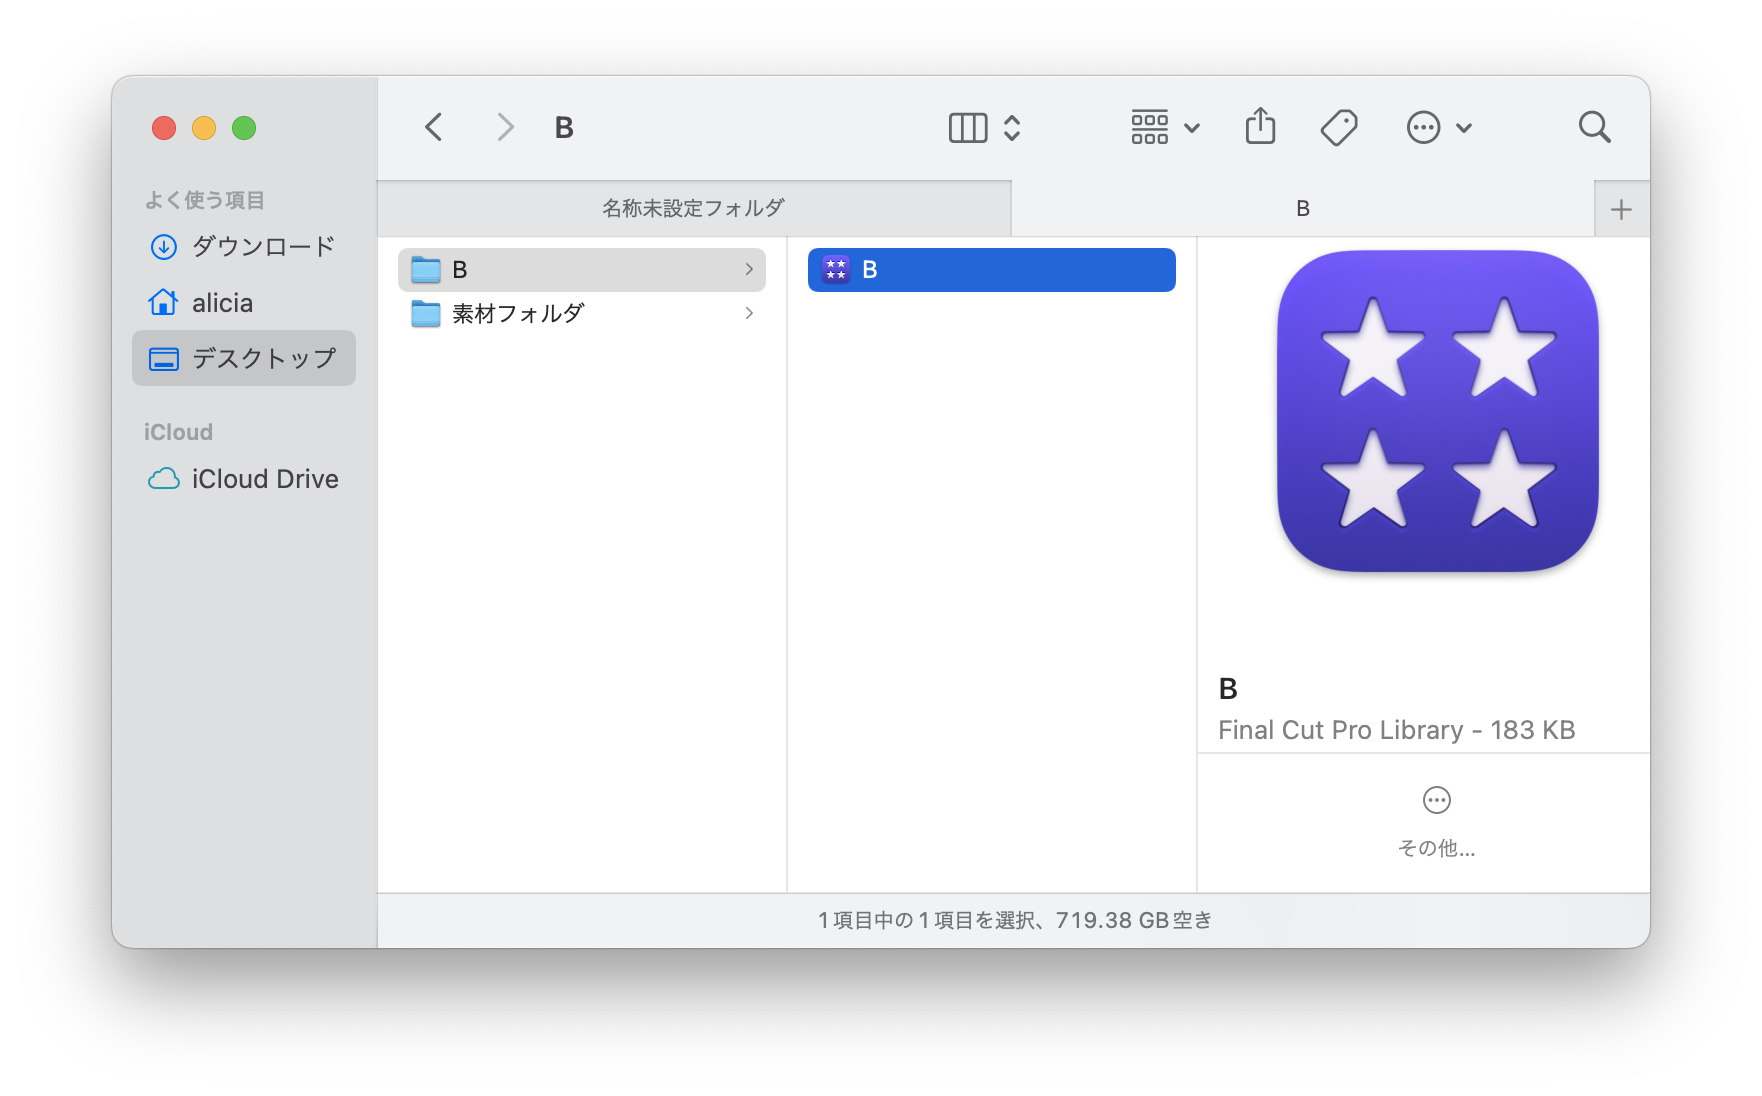
Task: Click the group-by grid icon
Action: pyautogui.click(x=1150, y=128)
